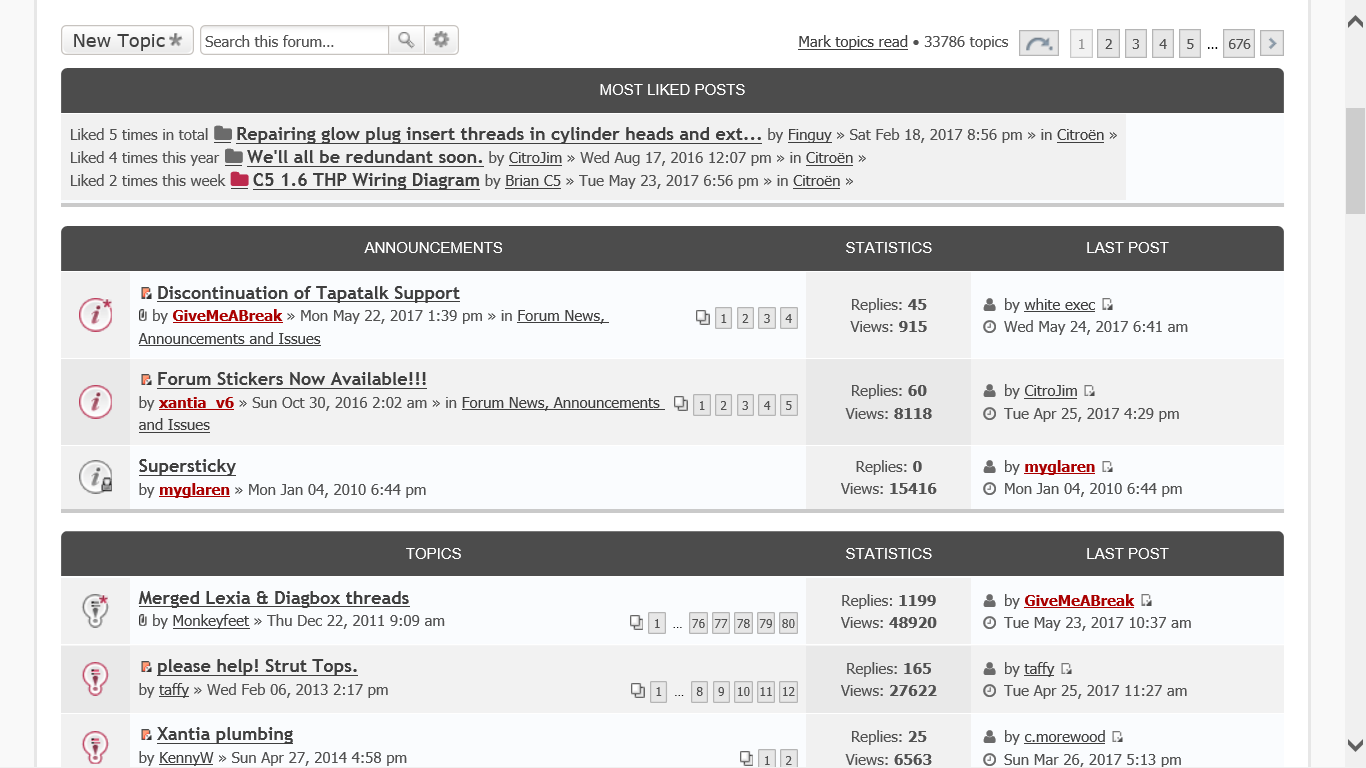
Task: Click scrollbar up arrow
Action: point(1355,22)
